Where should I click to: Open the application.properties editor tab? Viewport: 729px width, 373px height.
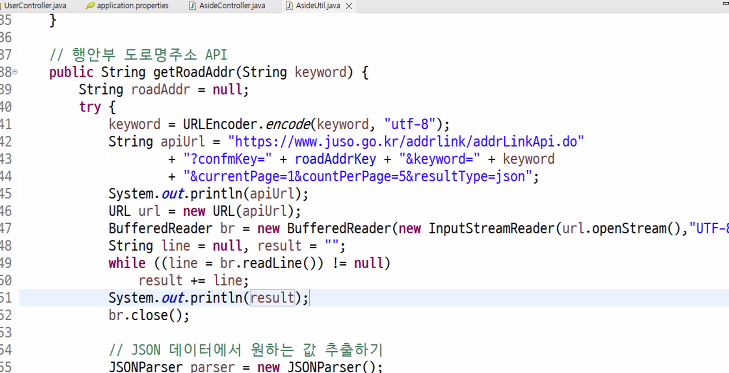pos(132,6)
